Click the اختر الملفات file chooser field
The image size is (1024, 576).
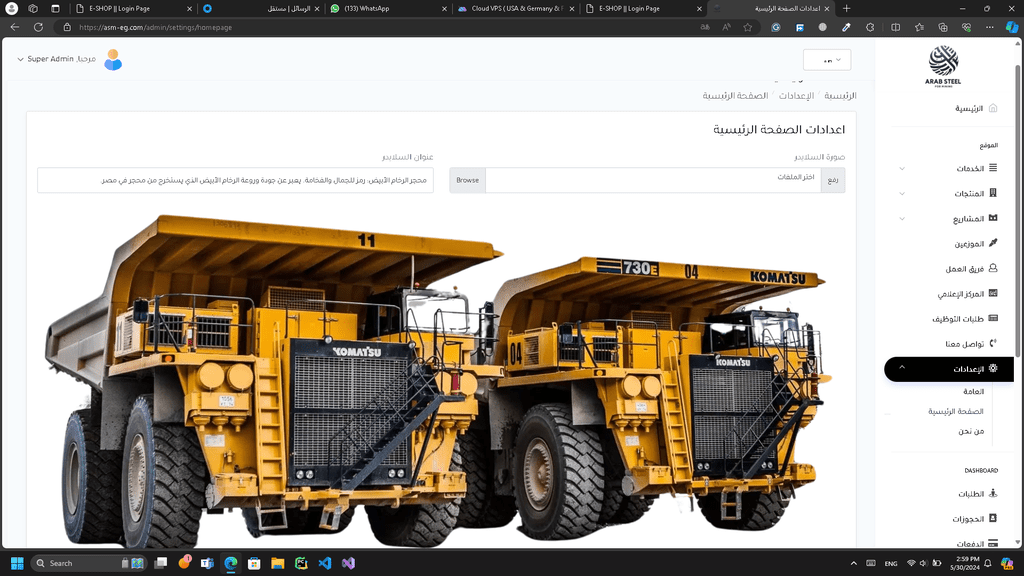click(x=653, y=180)
